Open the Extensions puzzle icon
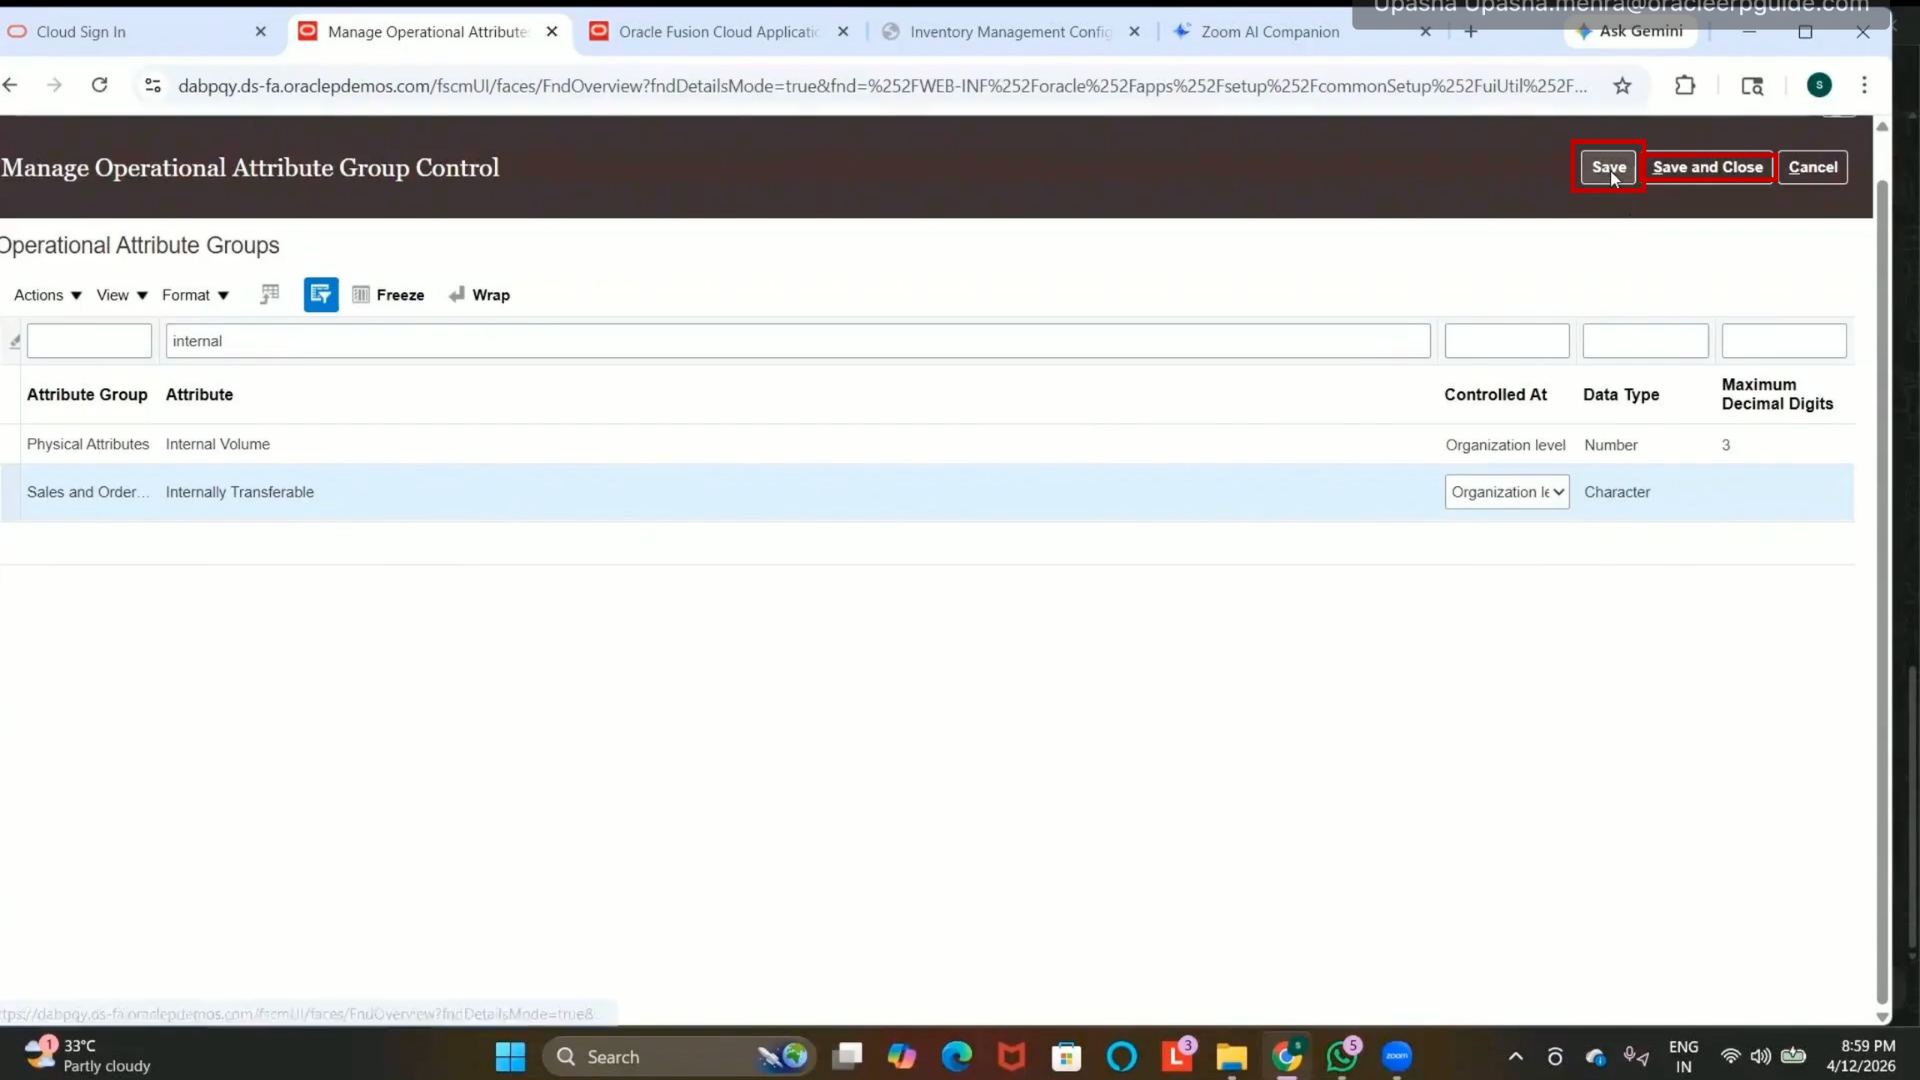 (x=1685, y=86)
